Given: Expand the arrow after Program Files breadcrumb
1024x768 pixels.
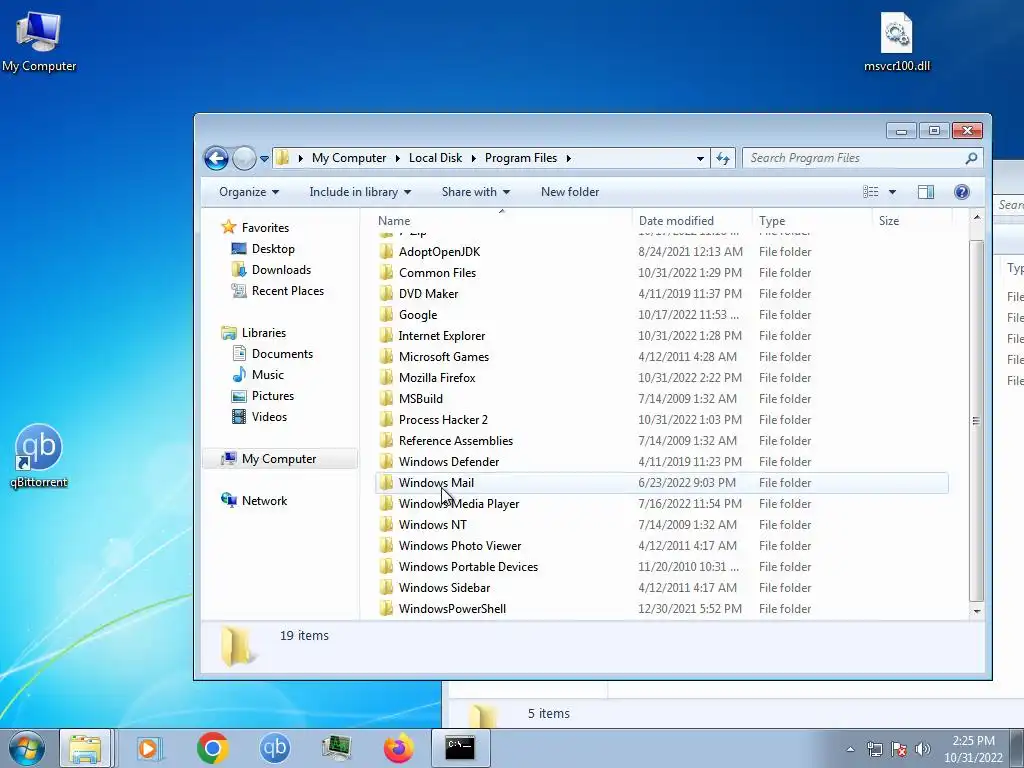Looking at the screenshot, I should click(x=569, y=158).
